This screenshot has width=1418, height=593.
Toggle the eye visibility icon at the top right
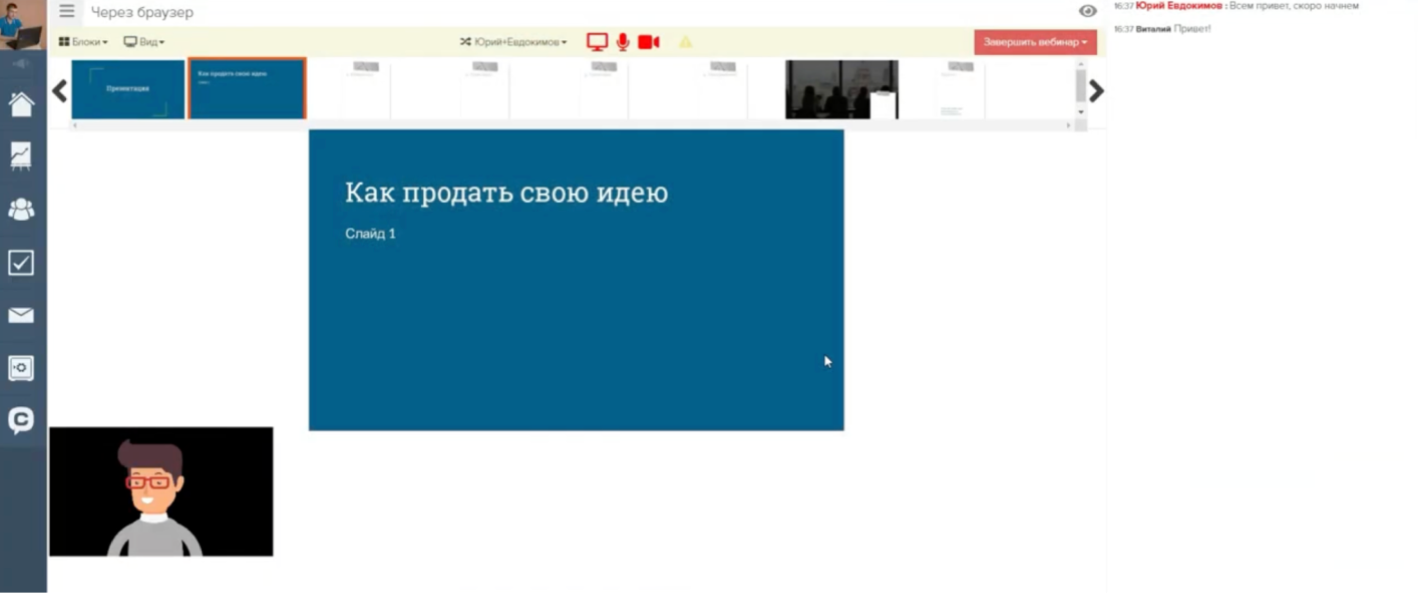(1088, 11)
